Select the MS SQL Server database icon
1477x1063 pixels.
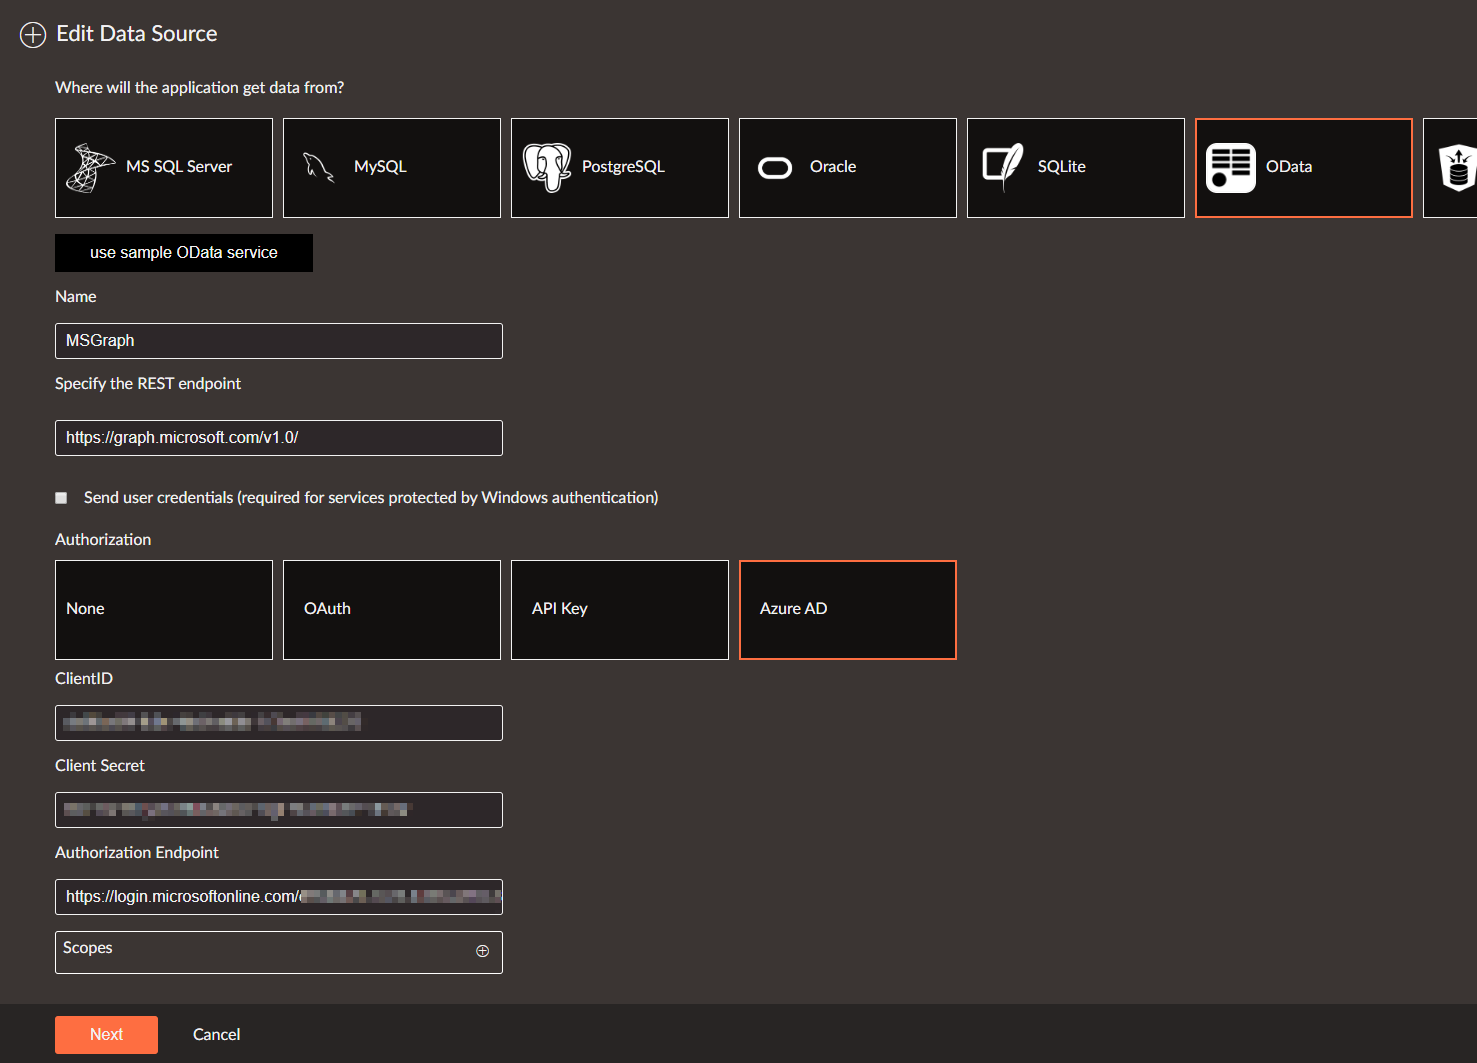(x=91, y=167)
